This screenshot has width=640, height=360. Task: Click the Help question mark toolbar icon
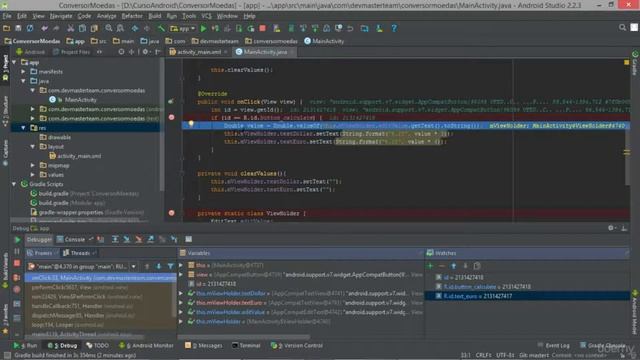tap(394, 28)
